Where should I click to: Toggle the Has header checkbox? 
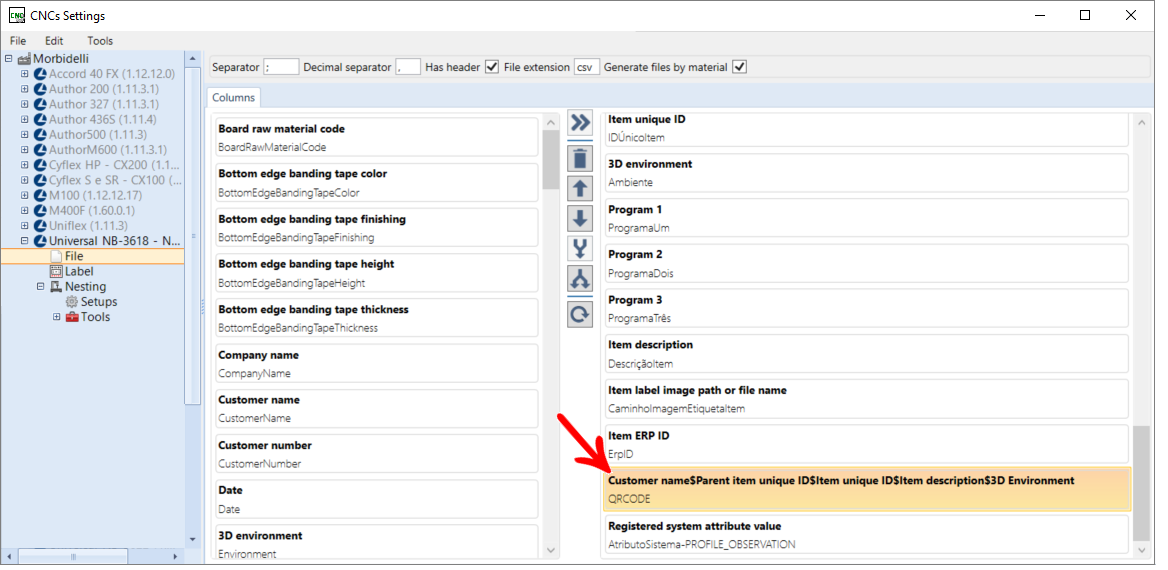[492, 67]
